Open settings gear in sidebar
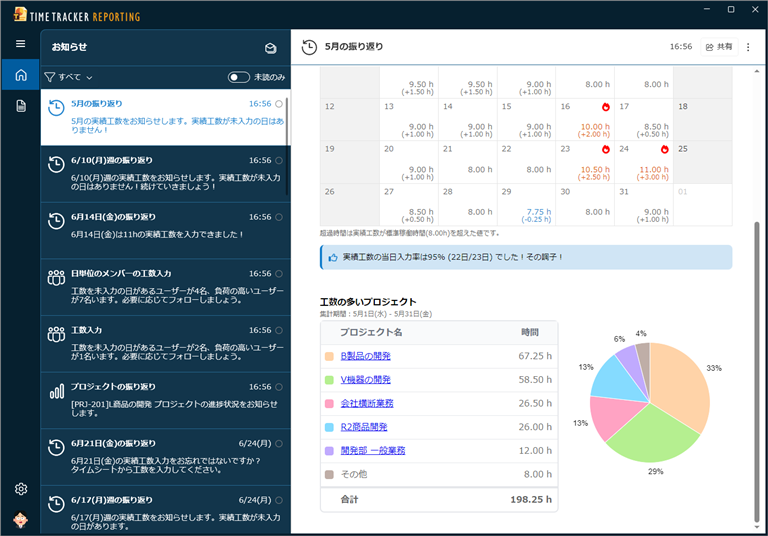Viewport: 768px width, 536px height. point(20,489)
